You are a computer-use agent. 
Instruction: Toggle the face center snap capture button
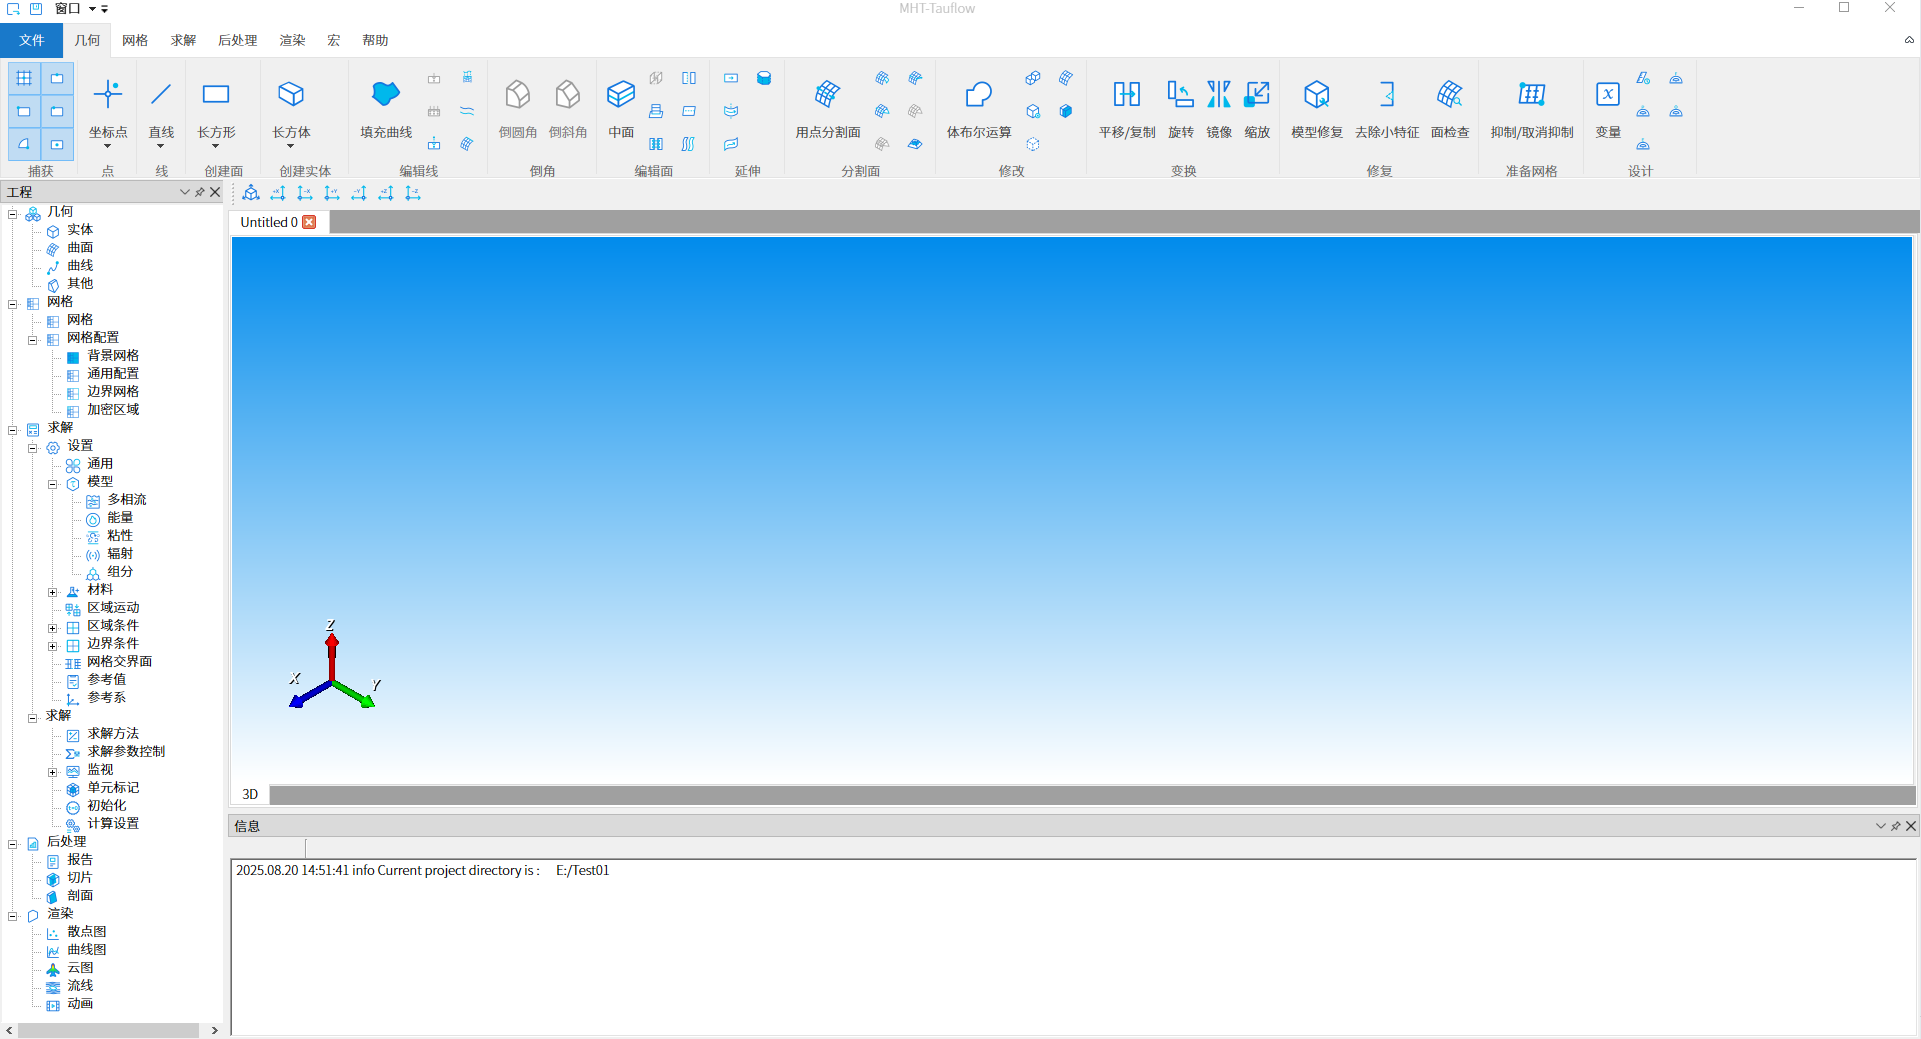[x=57, y=144]
